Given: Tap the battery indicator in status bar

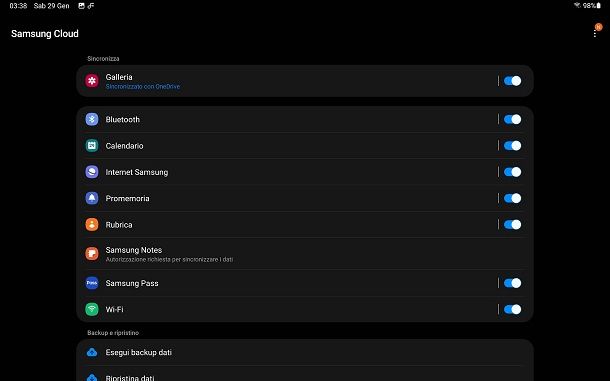Looking at the screenshot, I should [x=599, y=5].
